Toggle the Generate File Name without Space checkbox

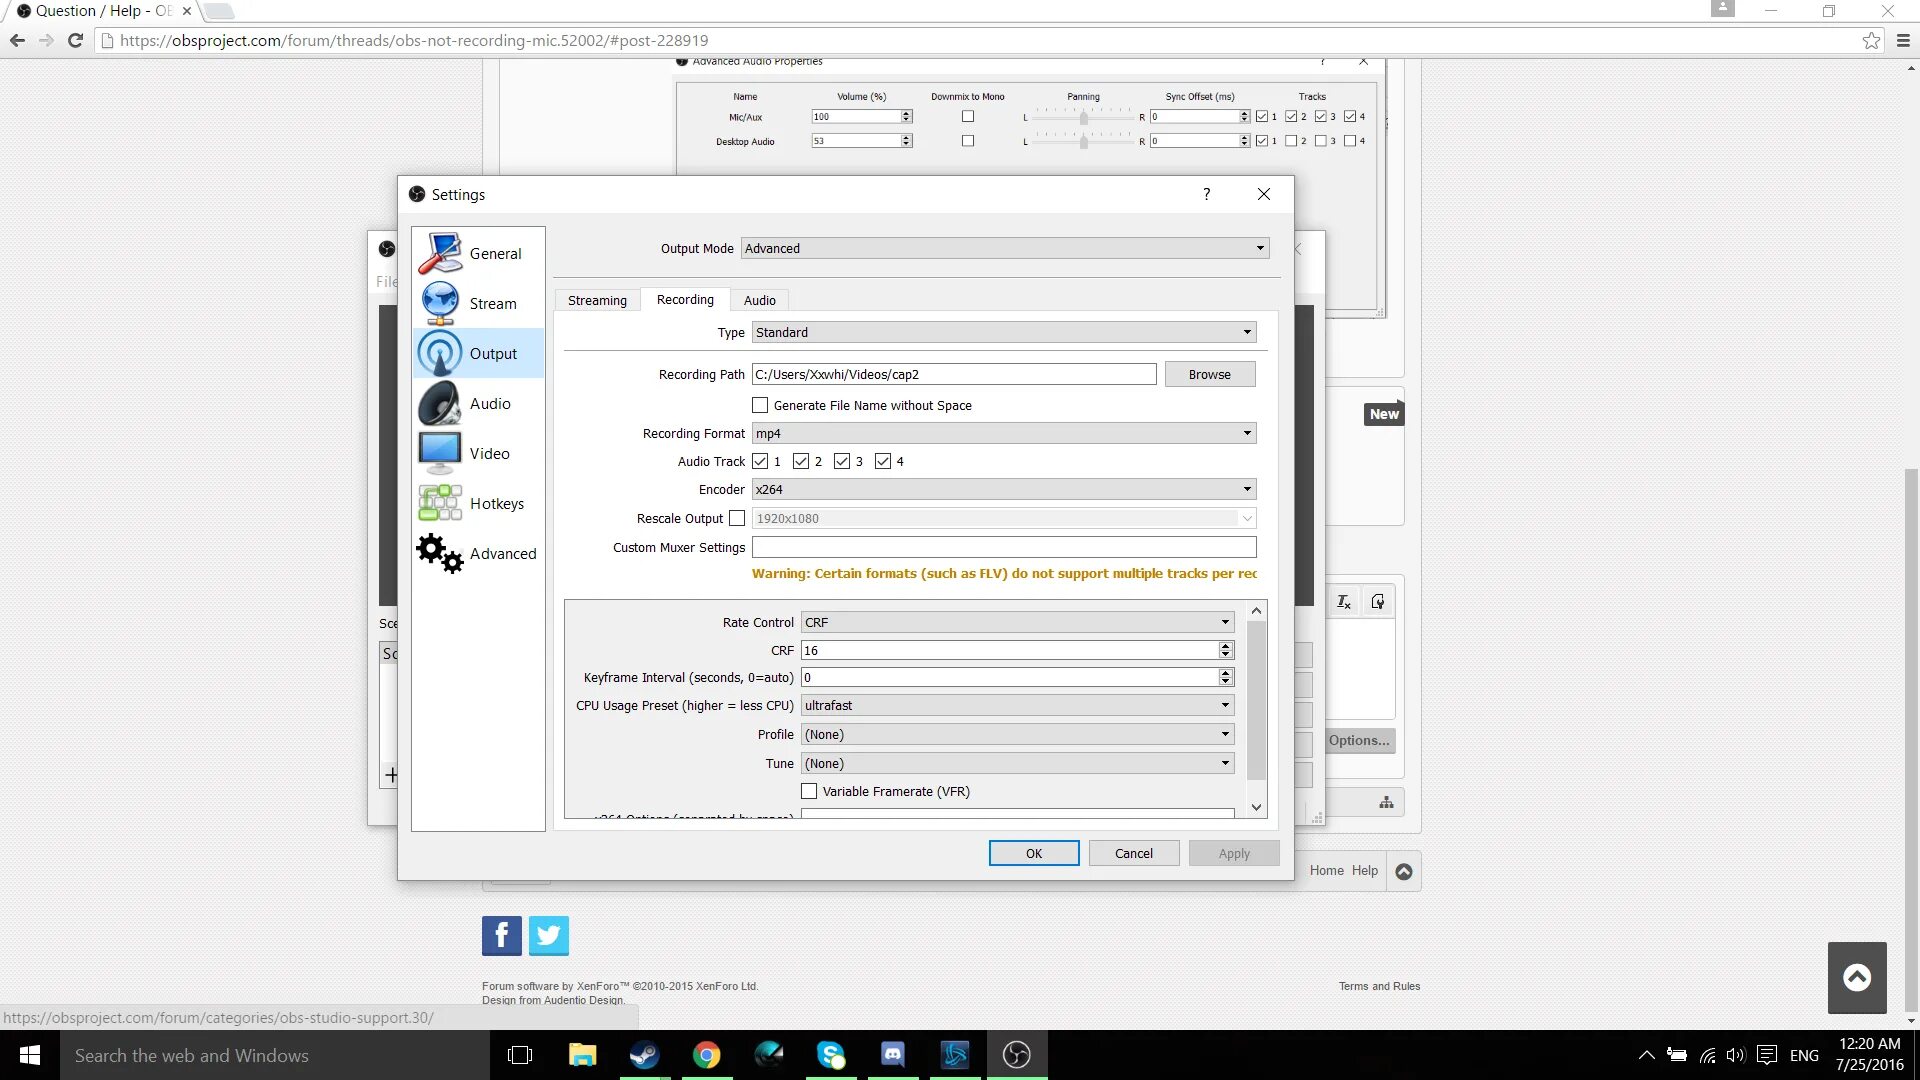coord(760,405)
